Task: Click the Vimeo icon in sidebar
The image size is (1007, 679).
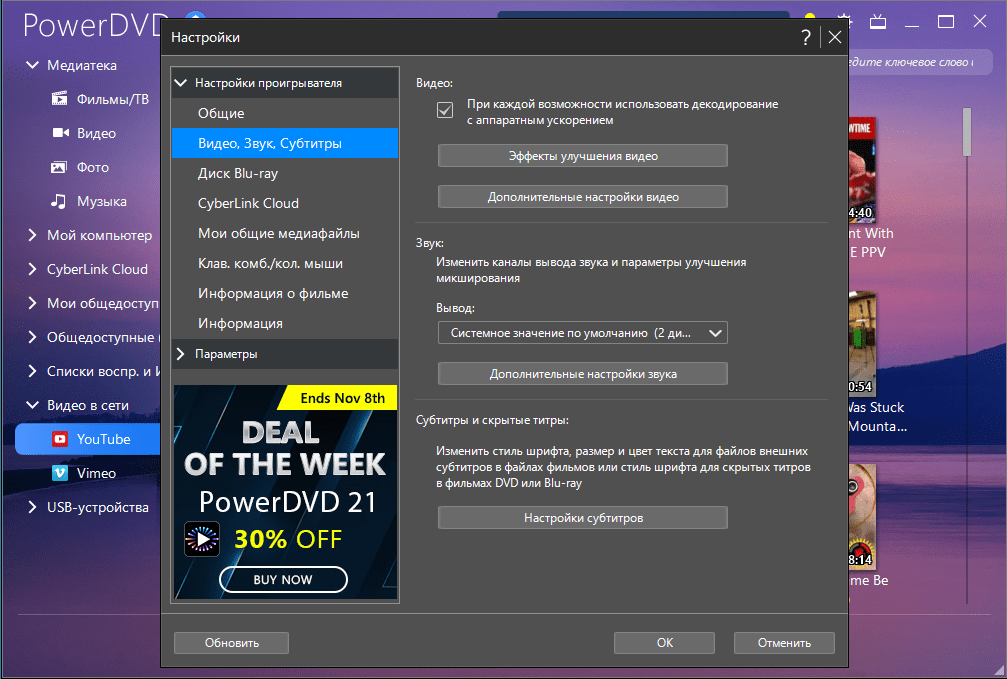Action: click(x=60, y=473)
